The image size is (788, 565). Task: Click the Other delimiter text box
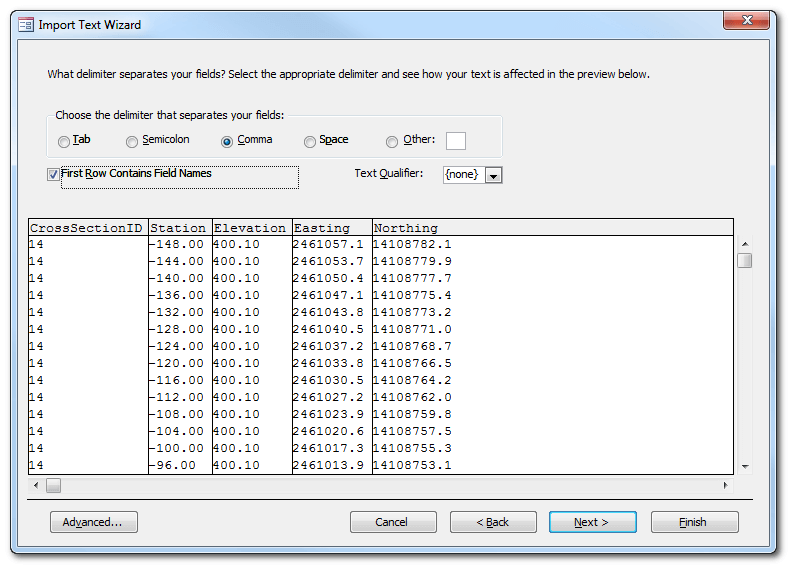(455, 141)
